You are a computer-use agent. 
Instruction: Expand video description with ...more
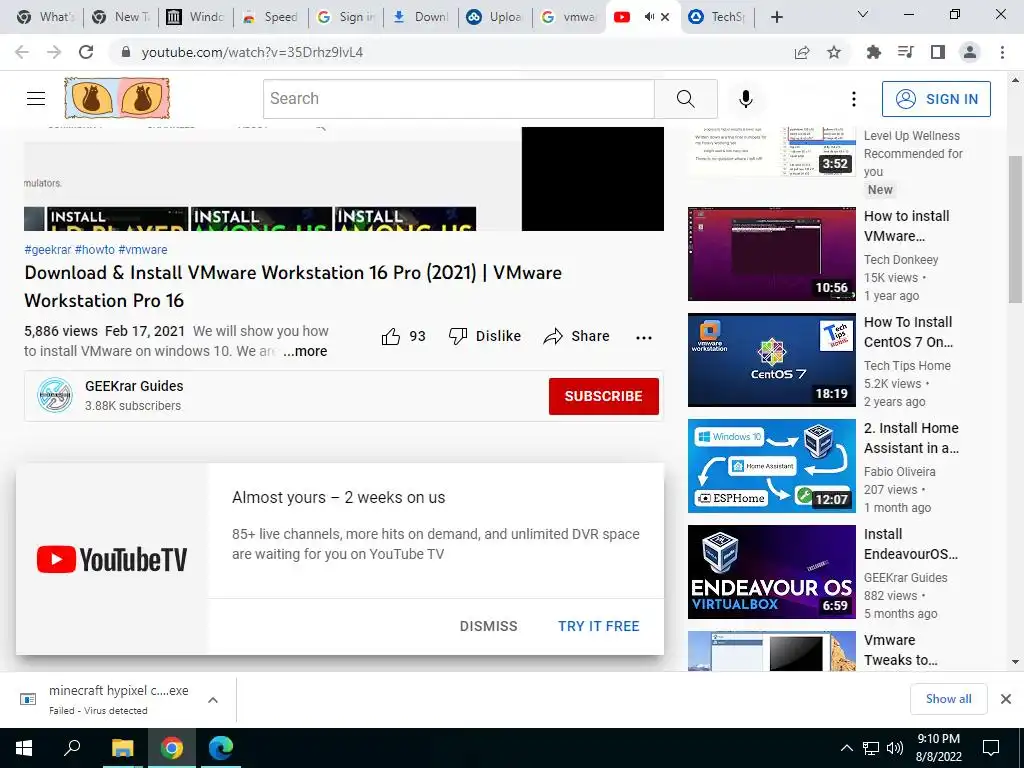coord(305,351)
